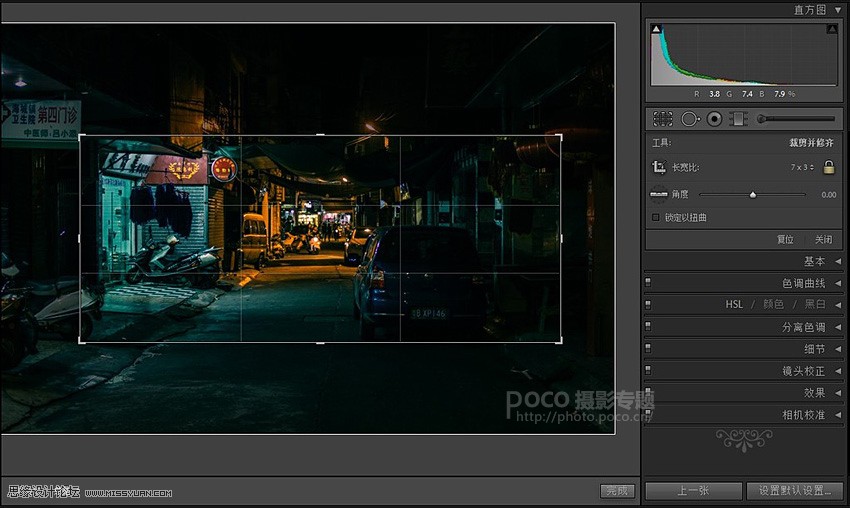Screen dimensions: 850x508
Task: Toggle the highlight clipping triangle in histogram
Action: (x=832, y=29)
